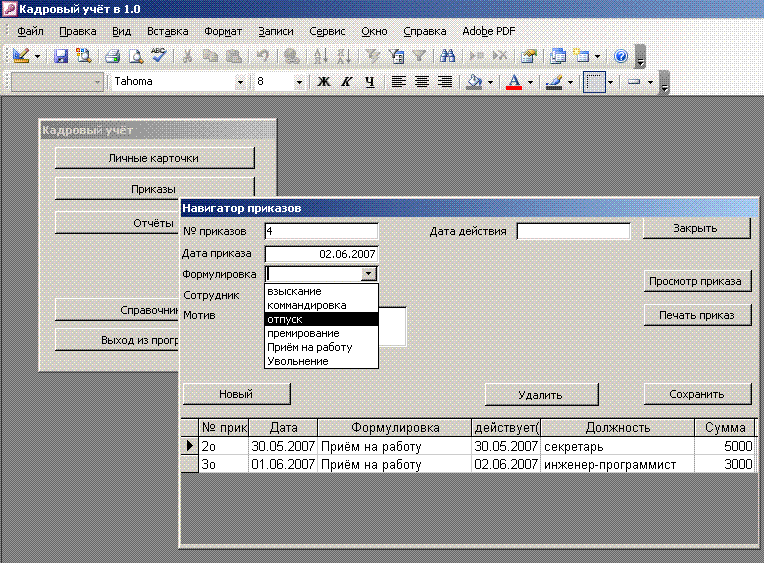Image resolution: width=764 pixels, height=563 pixels.
Task: Click the Дата действия input field
Action: click(x=573, y=231)
